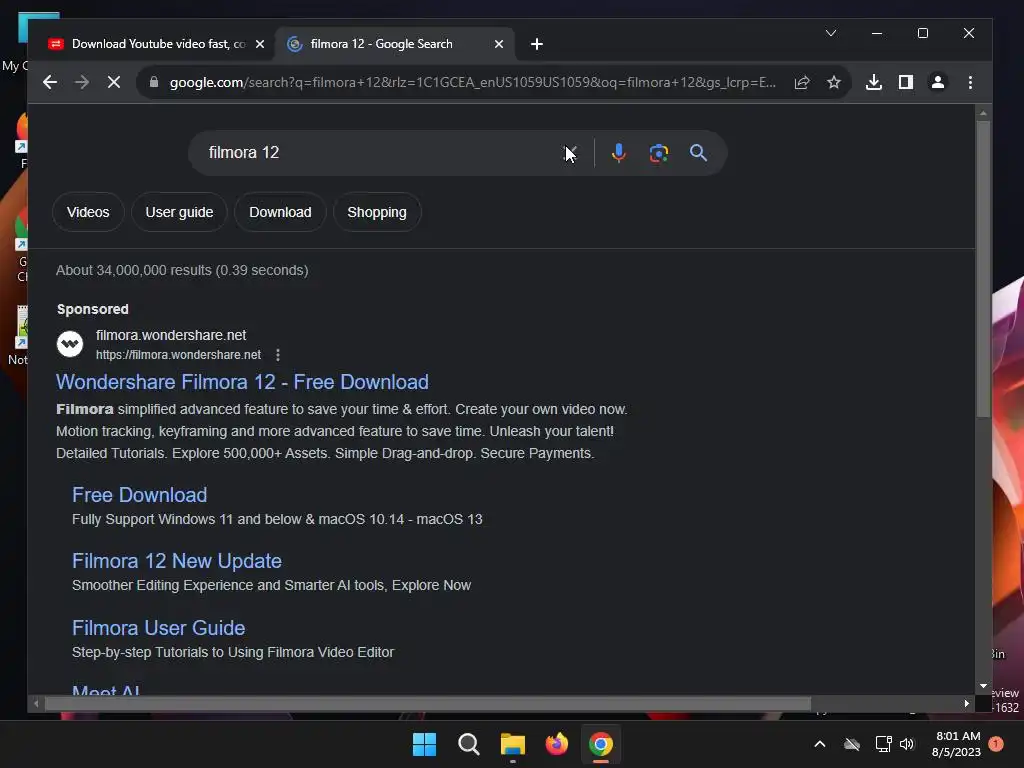1024x768 pixels.
Task: Open a new browser tab
Action: (537, 44)
